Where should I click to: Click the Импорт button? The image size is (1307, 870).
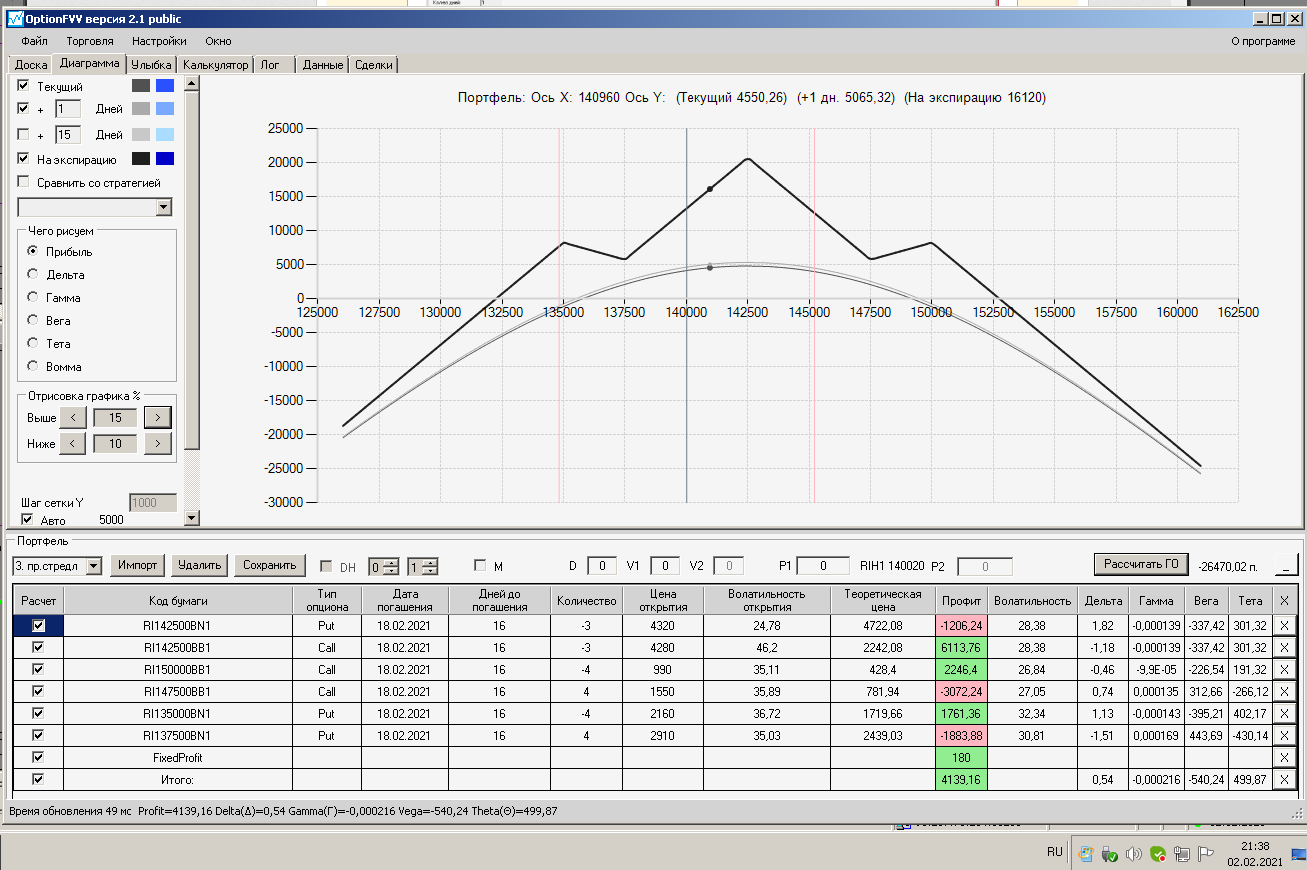tap(138, 565)
